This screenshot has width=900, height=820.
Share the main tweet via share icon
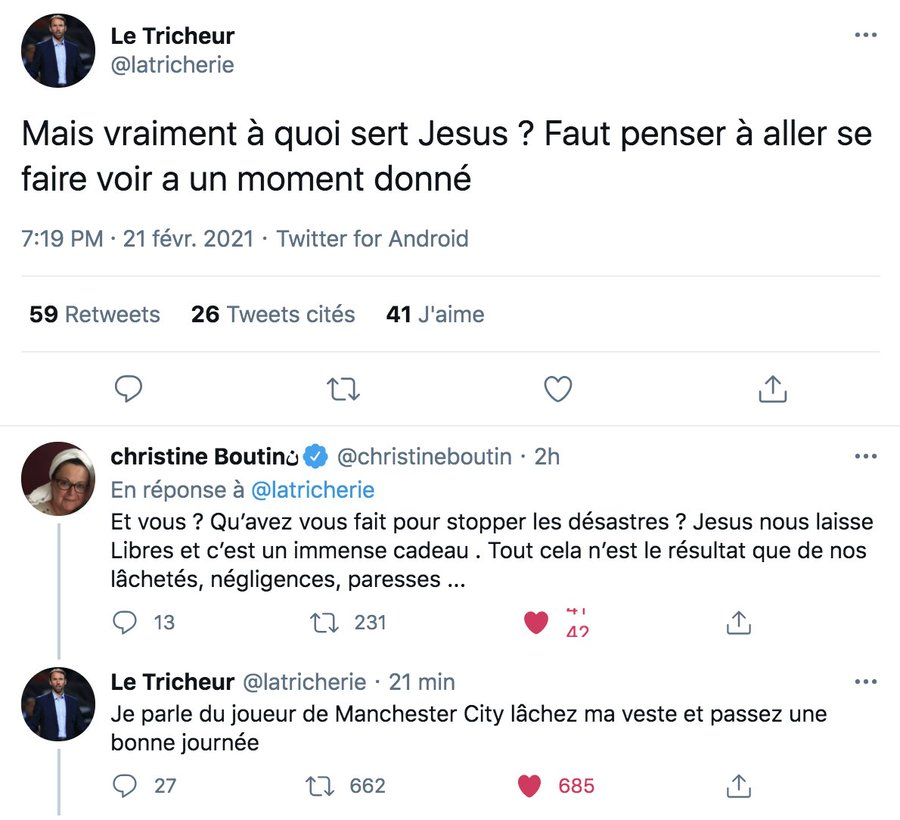point(773,389)
